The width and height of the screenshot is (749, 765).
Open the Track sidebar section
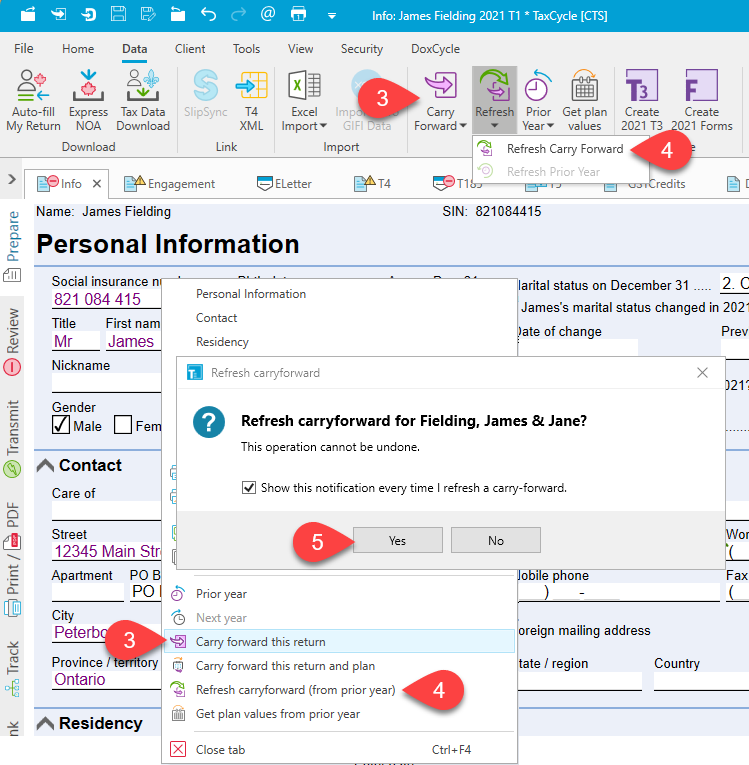point(12,668)
